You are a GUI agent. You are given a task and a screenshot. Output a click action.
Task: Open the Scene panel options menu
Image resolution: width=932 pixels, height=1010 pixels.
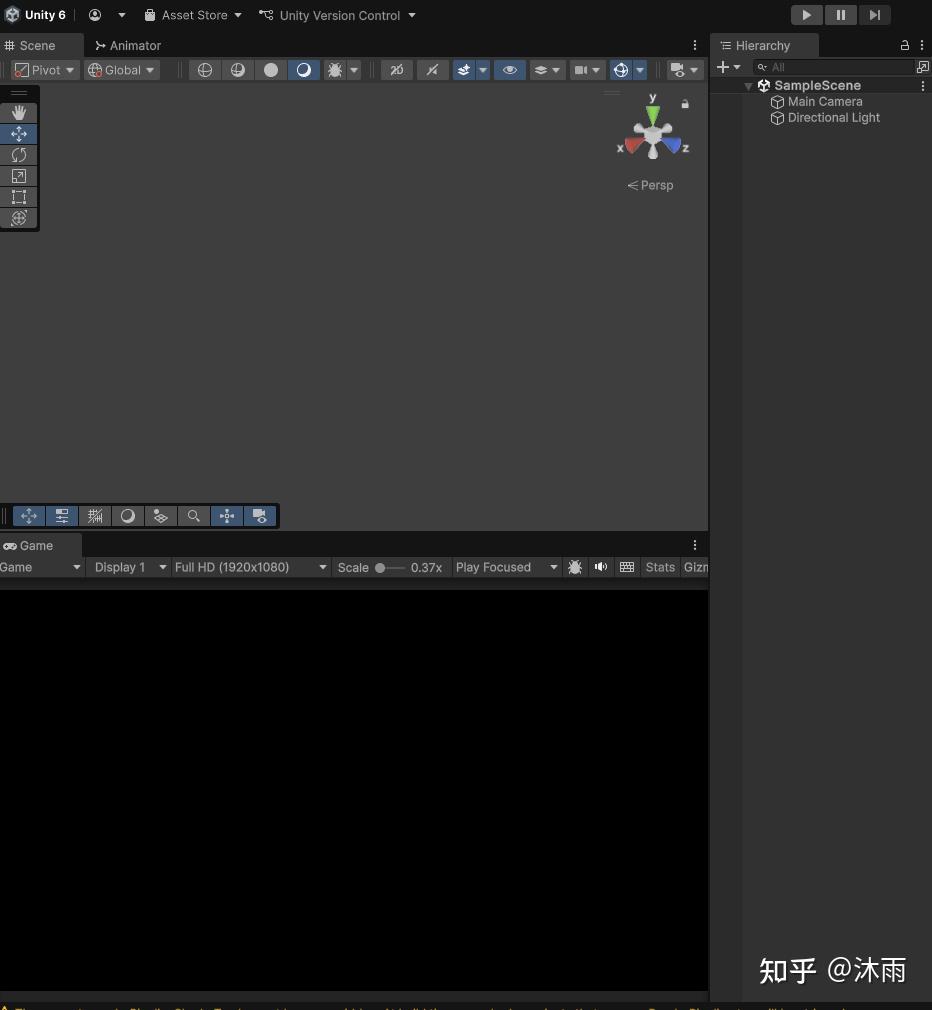click(x=694, y=45)
